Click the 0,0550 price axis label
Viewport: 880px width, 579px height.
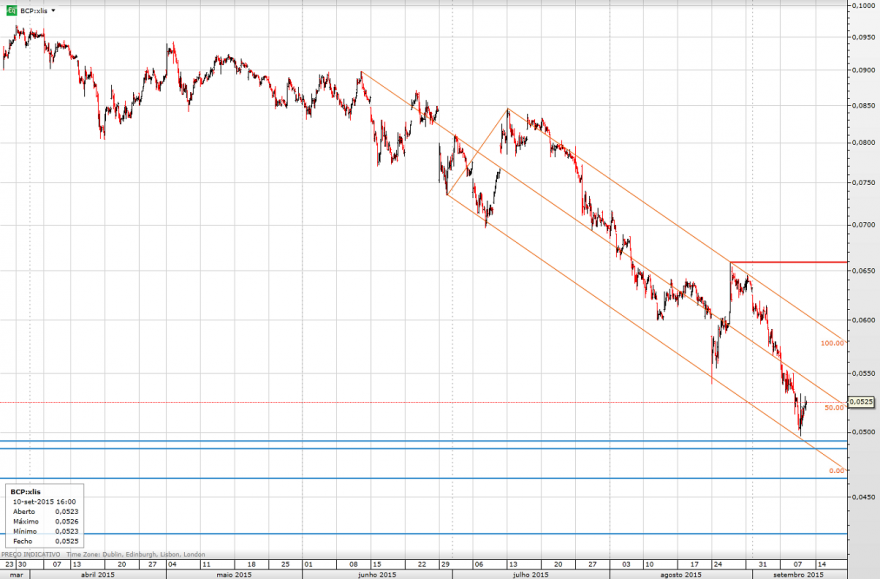coord(863,373)
